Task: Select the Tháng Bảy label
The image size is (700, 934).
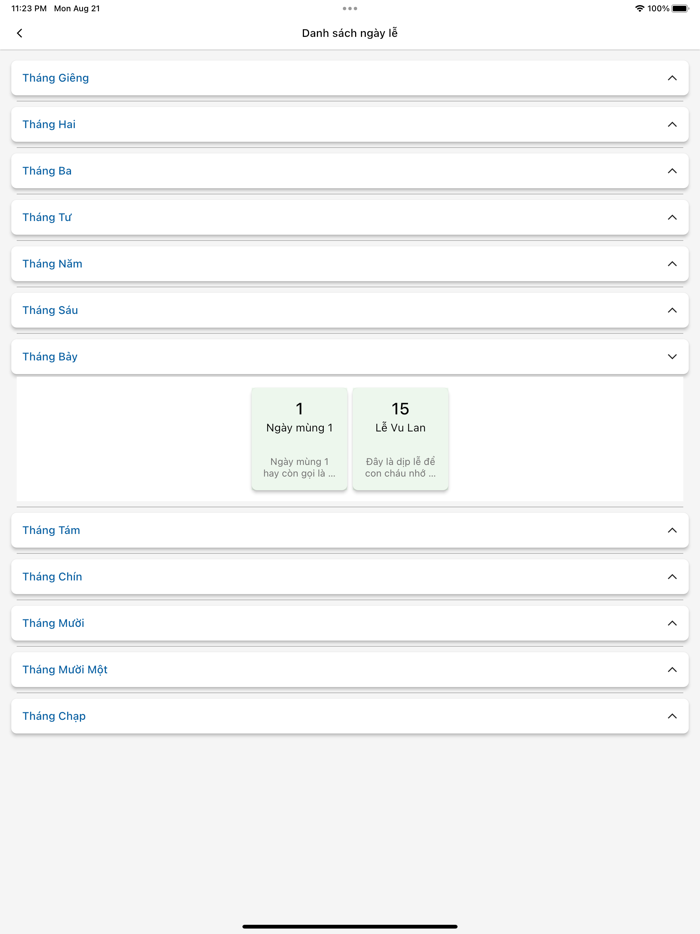Action: [50, 357]
